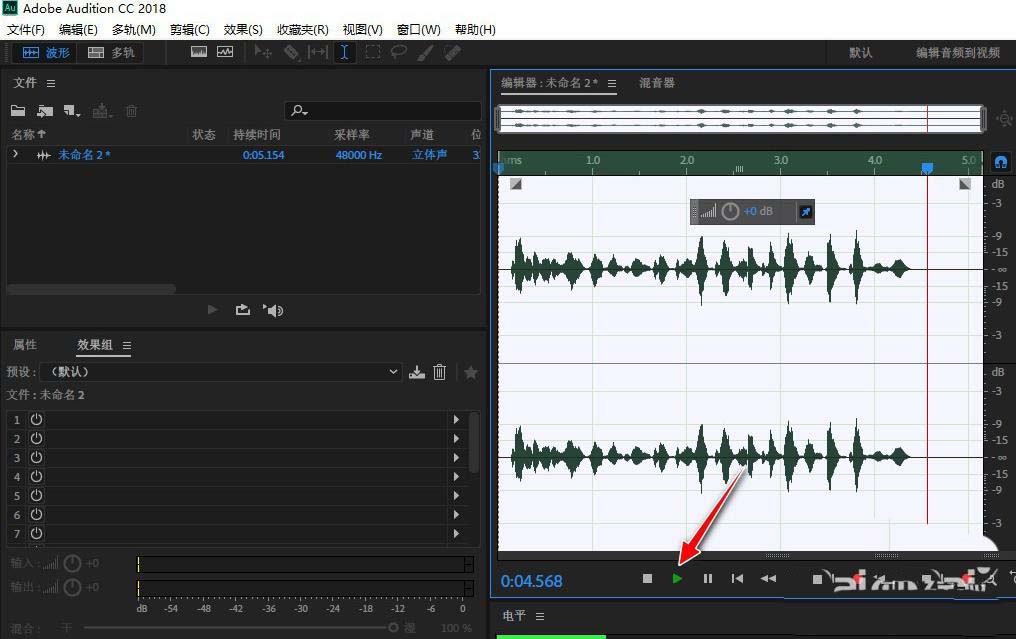
Task: Toggle the power state of effect slot 4
Action: pyautogui.click(x=36, y=476)
